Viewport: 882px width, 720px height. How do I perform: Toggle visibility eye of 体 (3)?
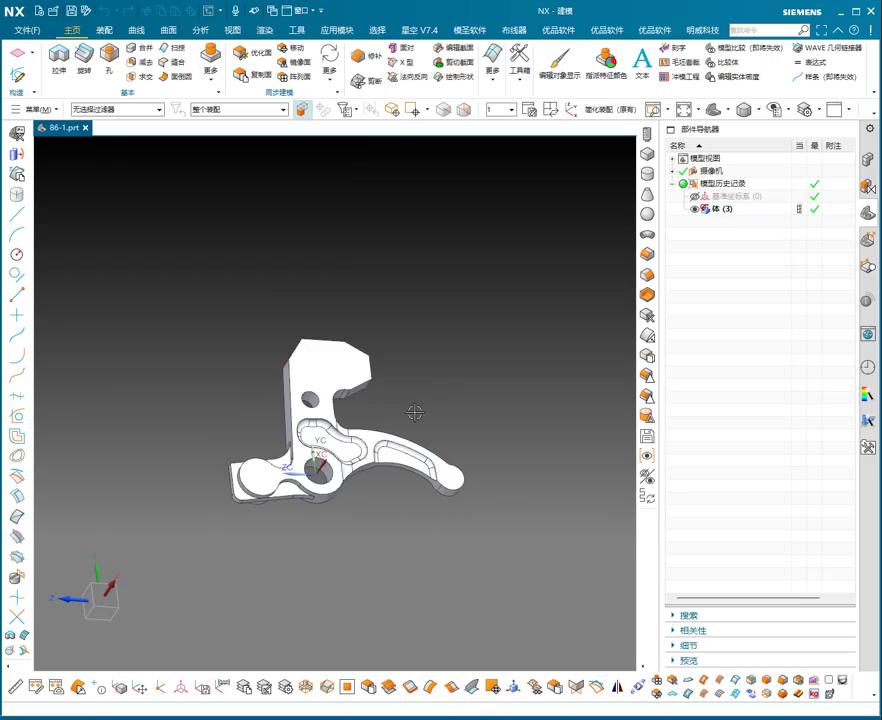(695, 209)
